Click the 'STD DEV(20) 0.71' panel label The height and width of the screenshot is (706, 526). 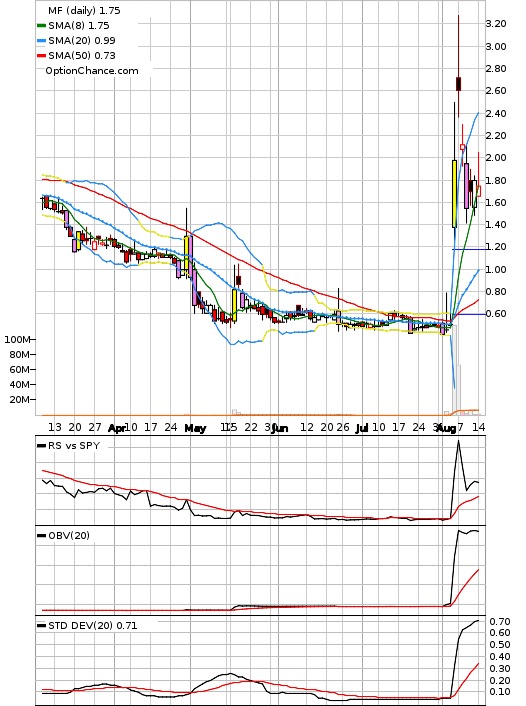pos(92,625)
